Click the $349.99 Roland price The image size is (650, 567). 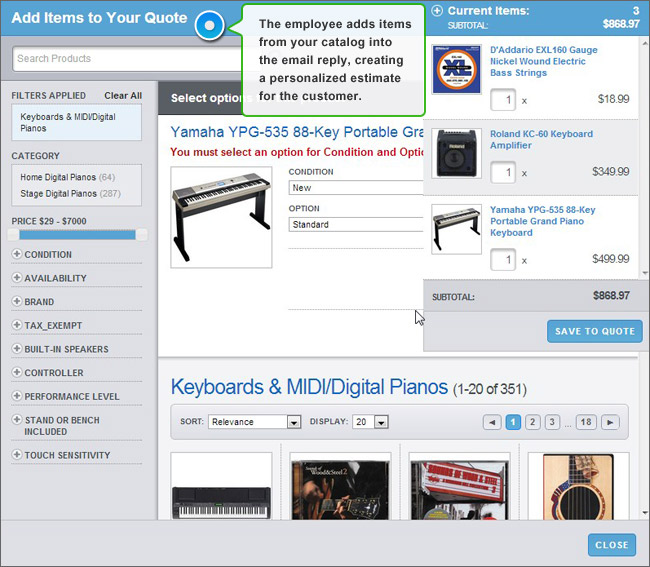coord(611,172)
